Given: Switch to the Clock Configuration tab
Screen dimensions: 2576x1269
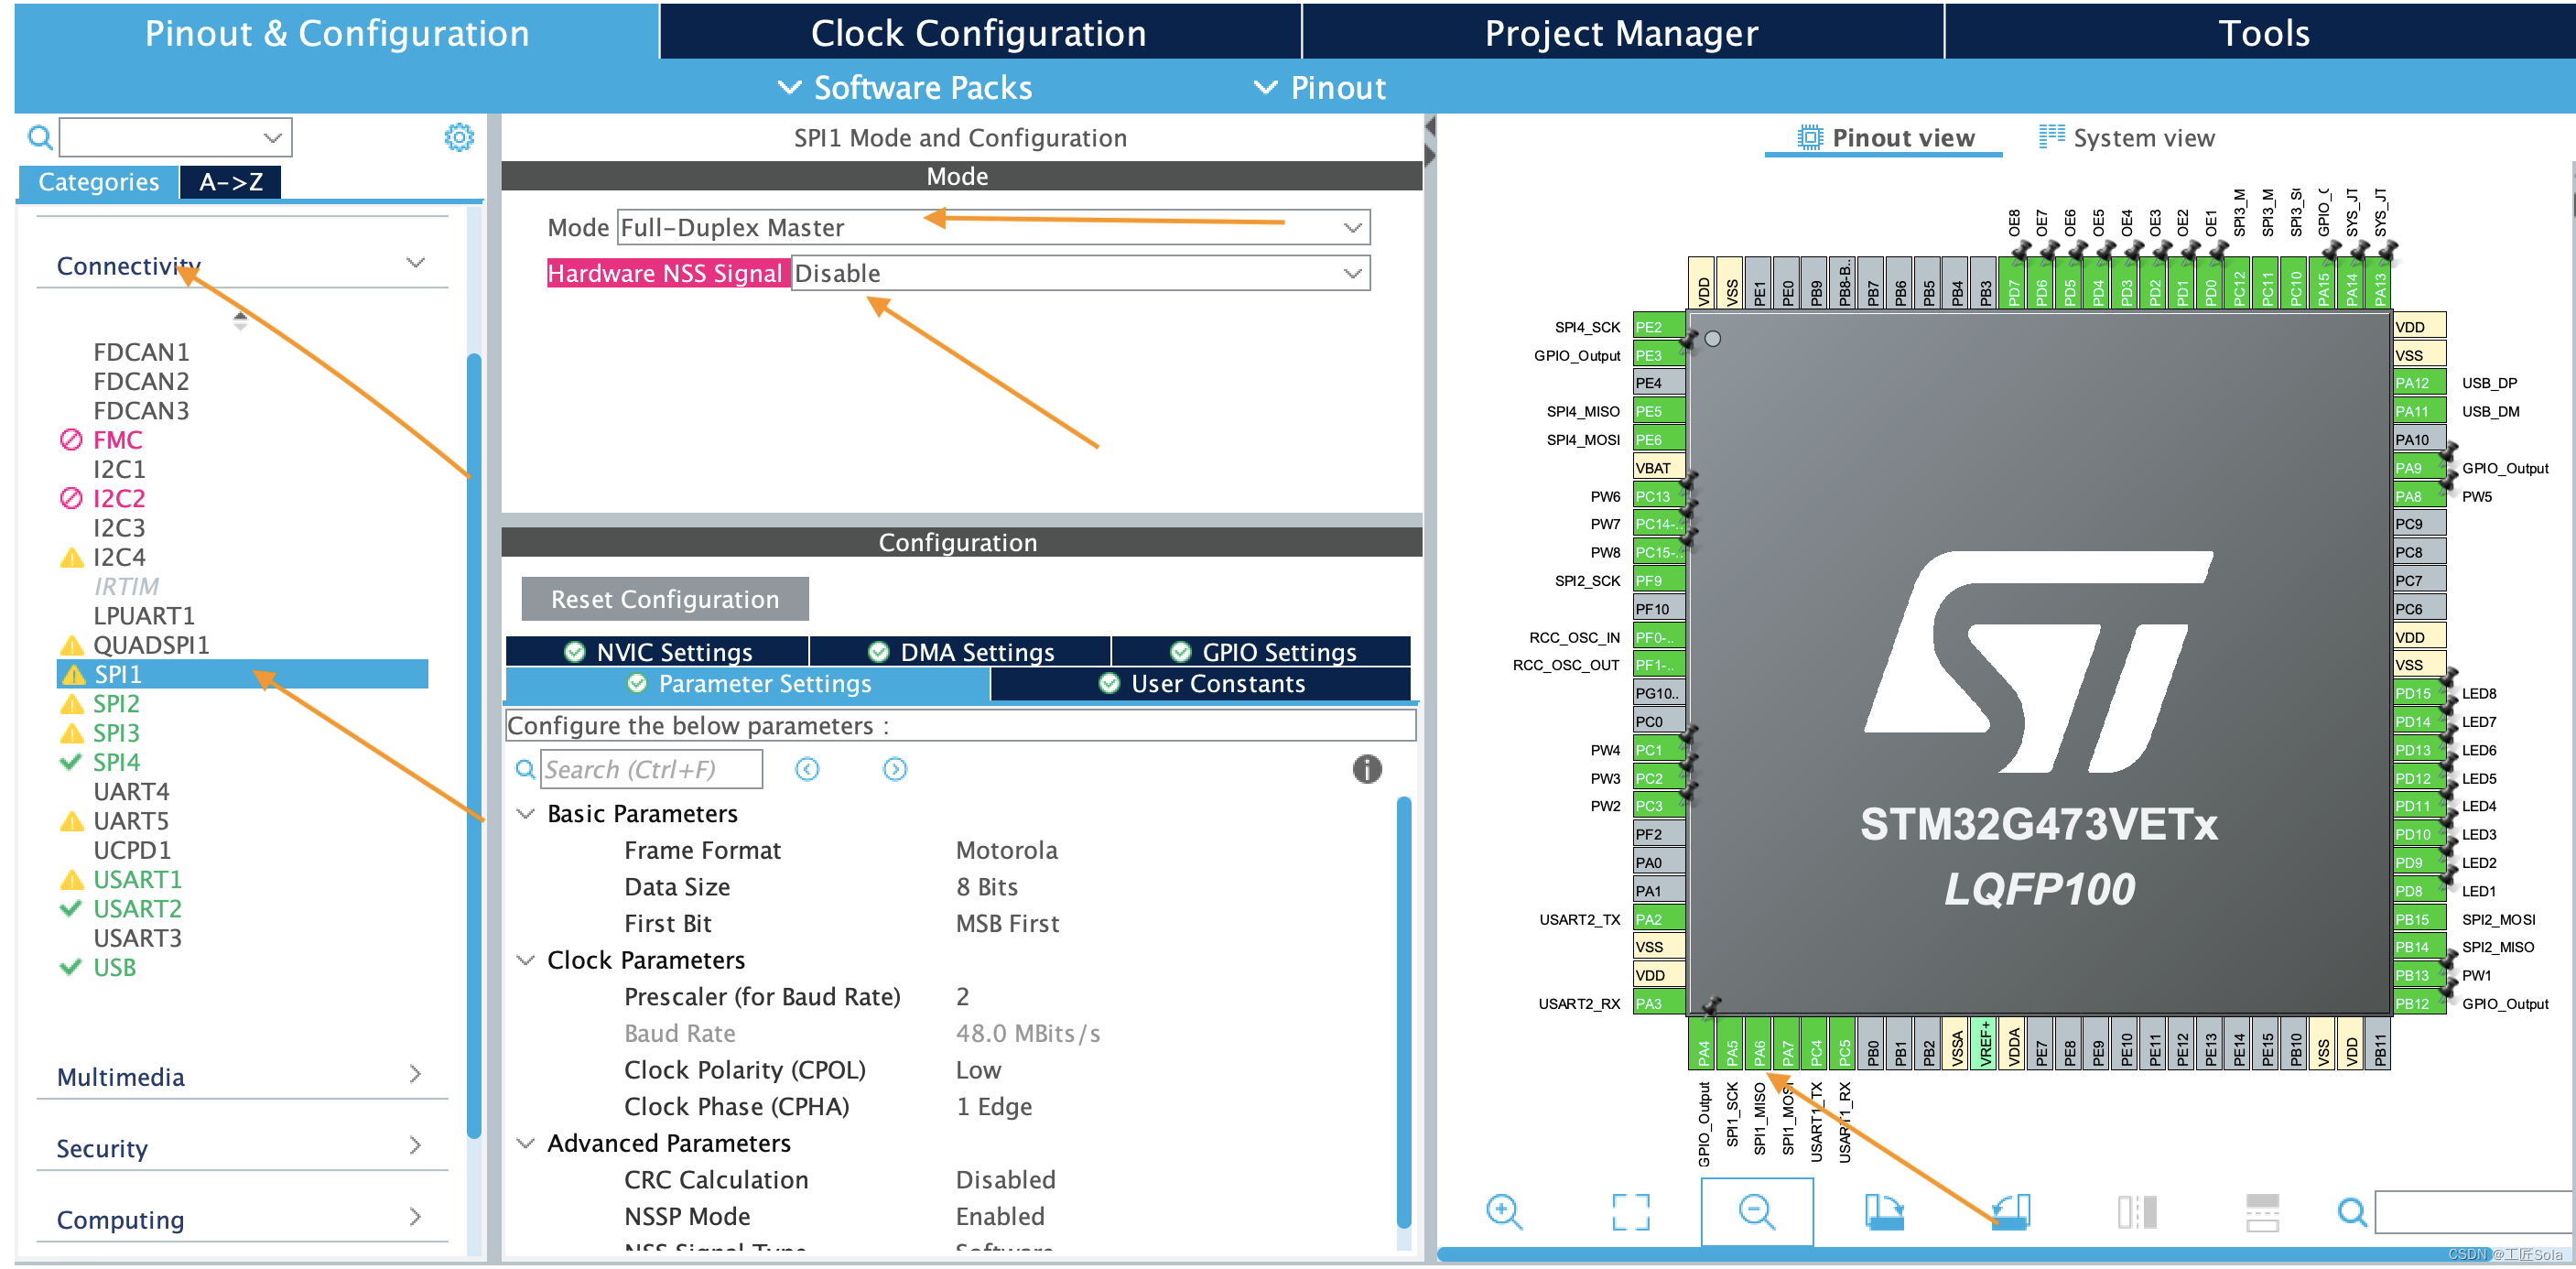Looking at the screenshot, I should [978, 33].
